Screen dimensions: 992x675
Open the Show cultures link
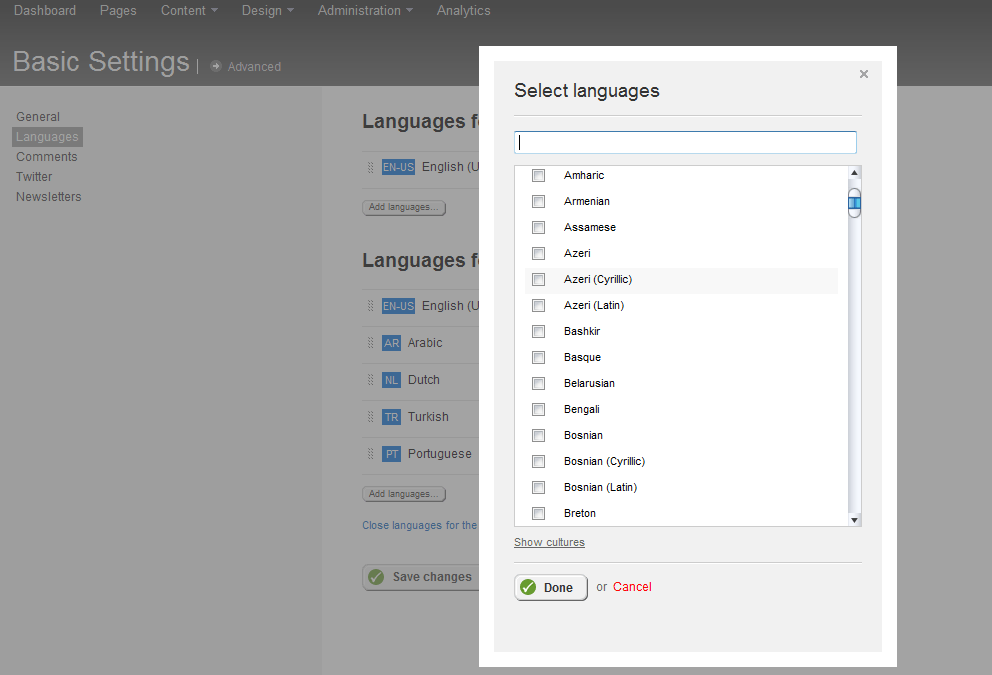[x=549, y=542]
